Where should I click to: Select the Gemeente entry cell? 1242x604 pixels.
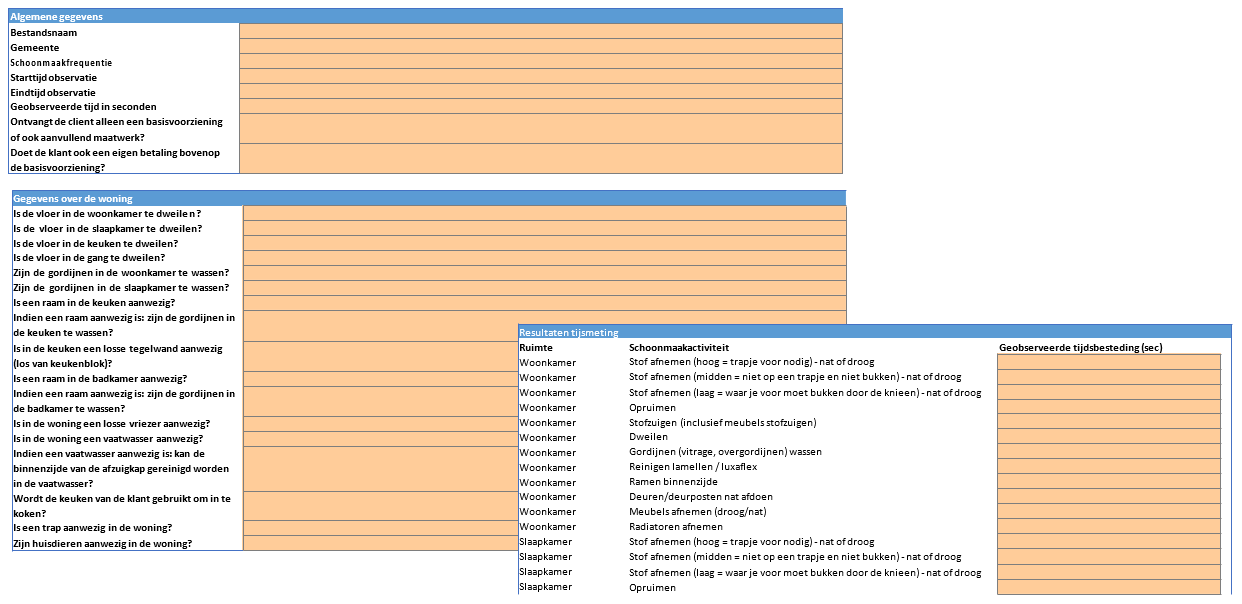click(540, 47)
